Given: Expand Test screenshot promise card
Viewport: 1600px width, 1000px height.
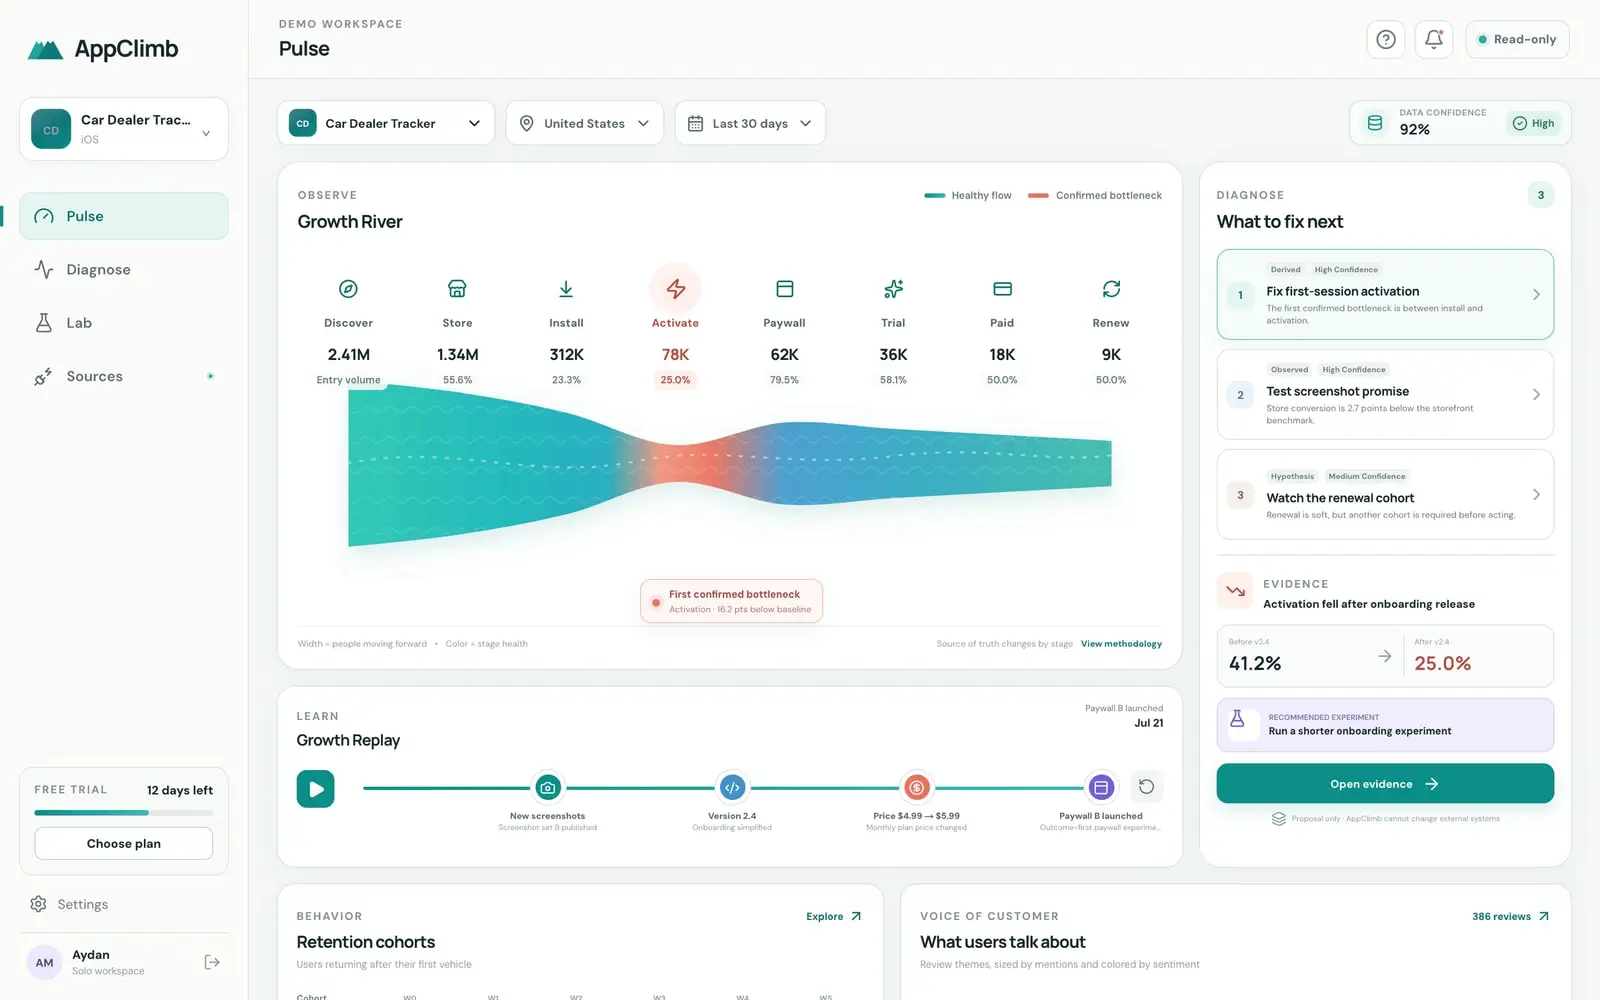Looking at the screenshot, I should pos(1385,394).
